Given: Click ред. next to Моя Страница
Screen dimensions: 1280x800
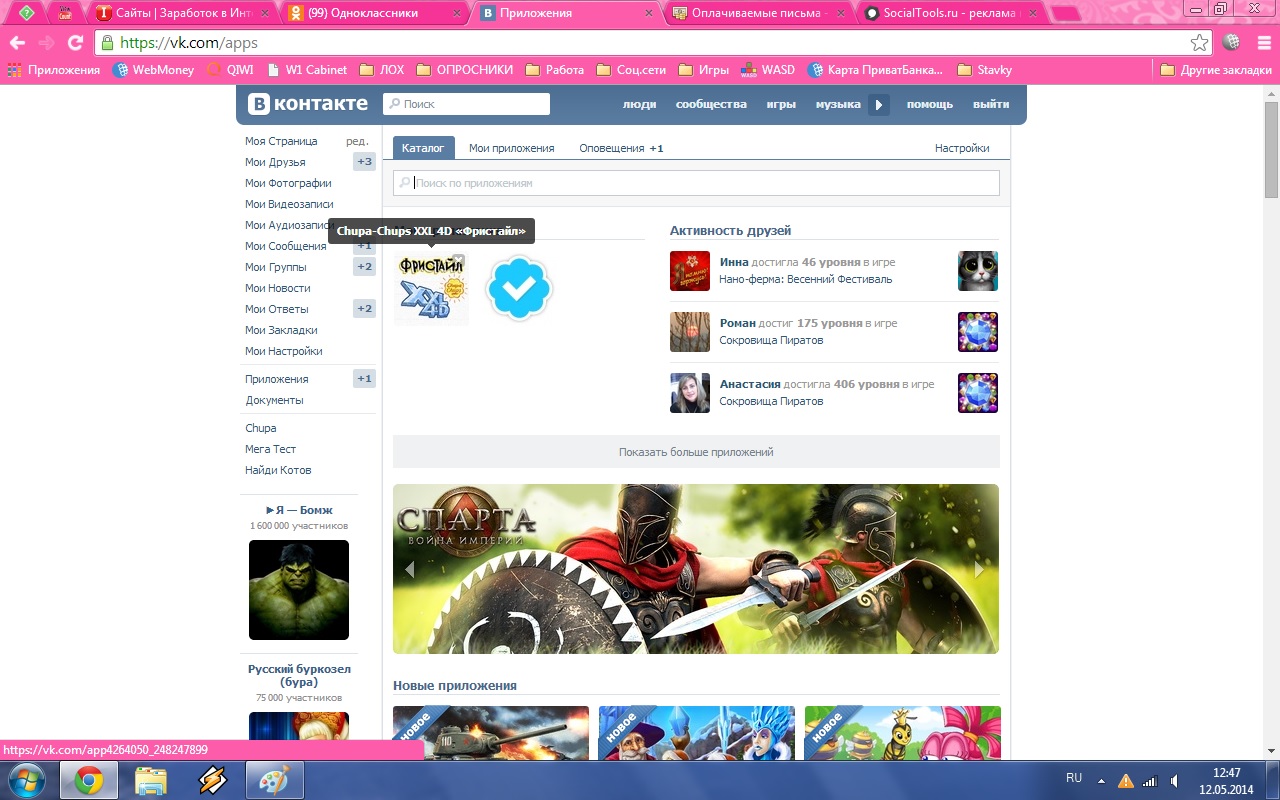Looking at the screenshot, I should coord(357,141).
